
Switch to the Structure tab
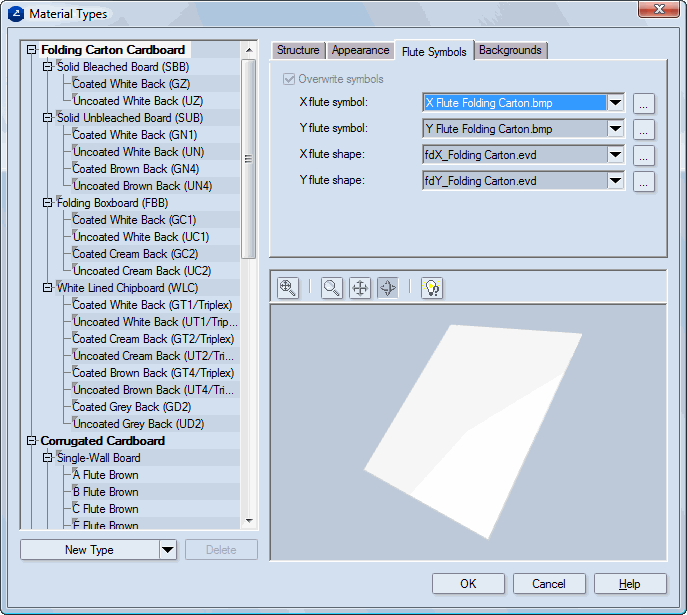(298, 50)
